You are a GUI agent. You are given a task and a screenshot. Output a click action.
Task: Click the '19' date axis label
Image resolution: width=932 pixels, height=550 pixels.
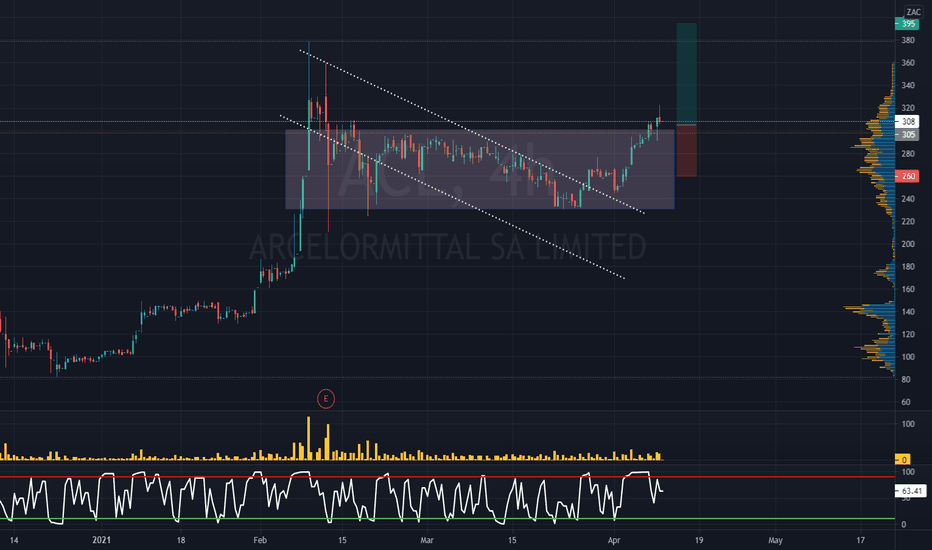pos(699,540)
